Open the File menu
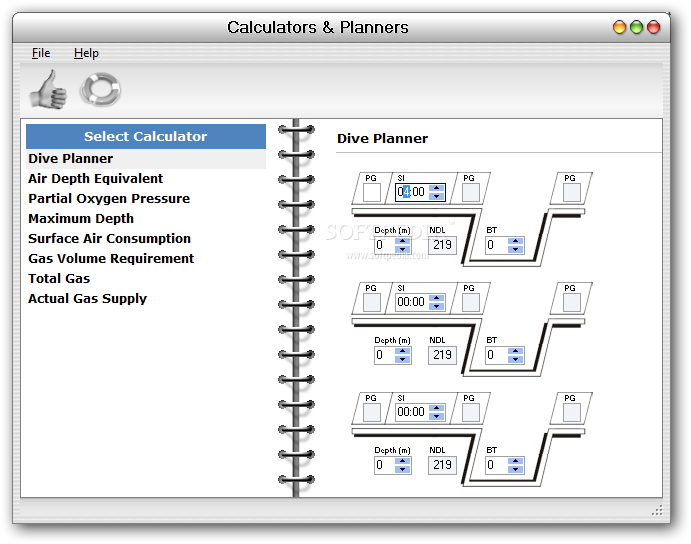 click(41, 53)
